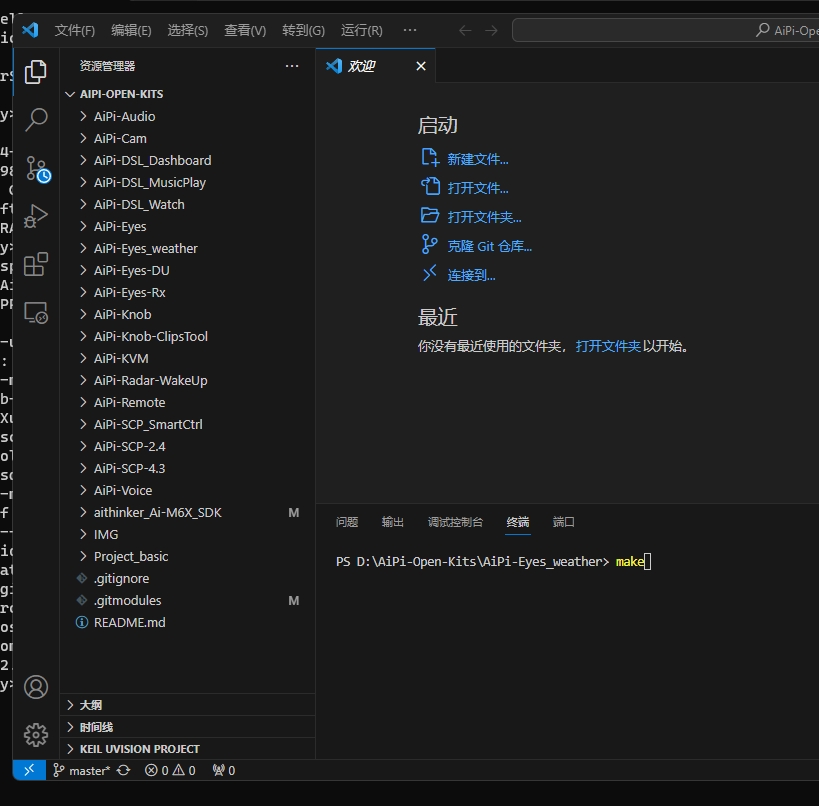Collapse the AIPI-OPEN-KITS root folder

(188, 94)
